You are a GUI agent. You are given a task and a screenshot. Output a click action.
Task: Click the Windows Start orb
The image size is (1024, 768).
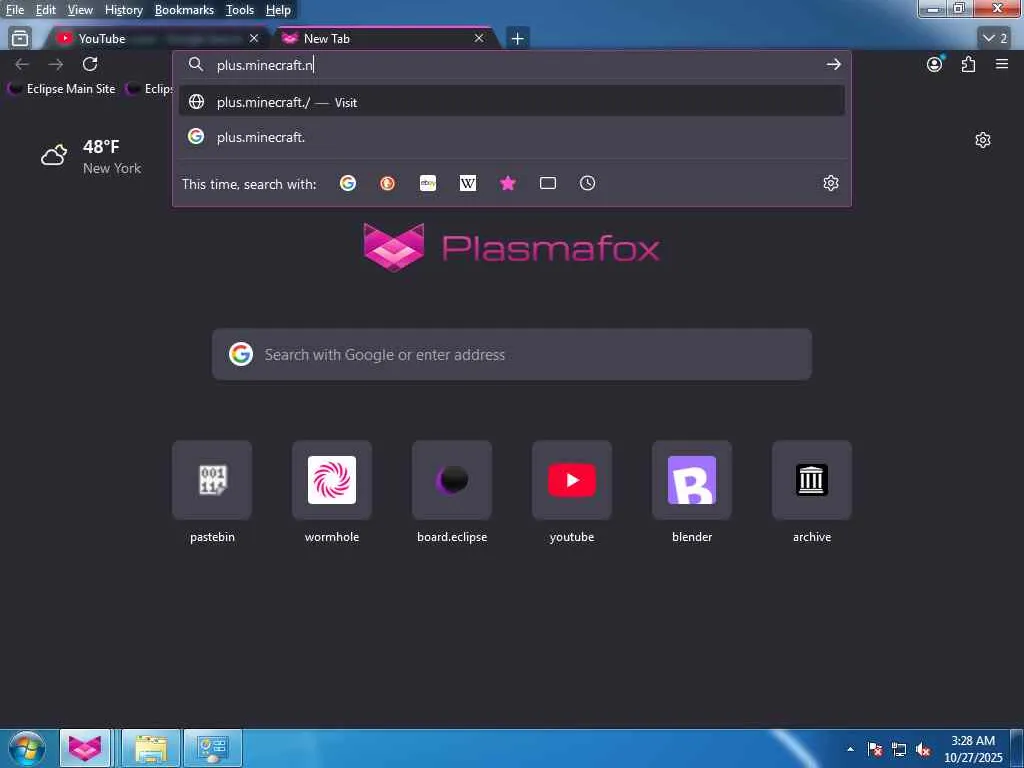[x=26, y=748]
